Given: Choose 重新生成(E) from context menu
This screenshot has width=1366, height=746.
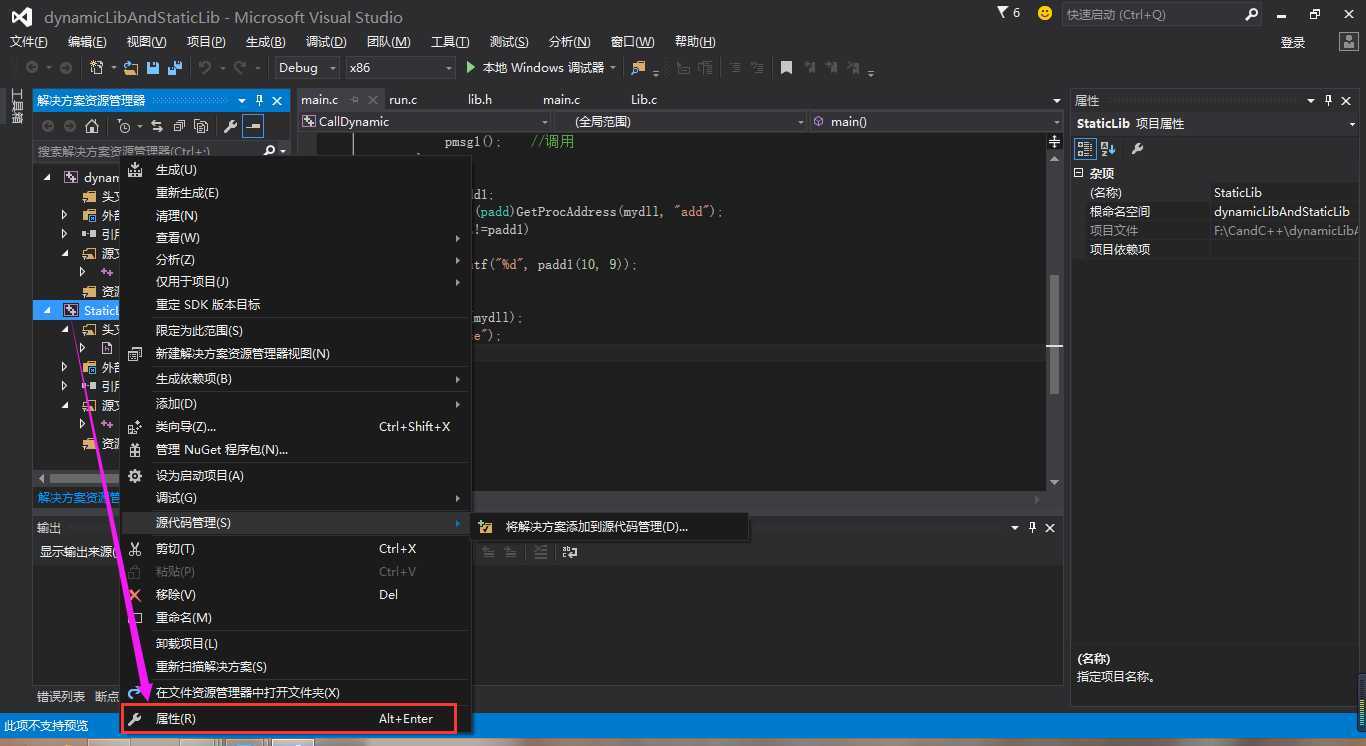Looking at the screenshot, I should pyautogui.click(x=295, y=192).
